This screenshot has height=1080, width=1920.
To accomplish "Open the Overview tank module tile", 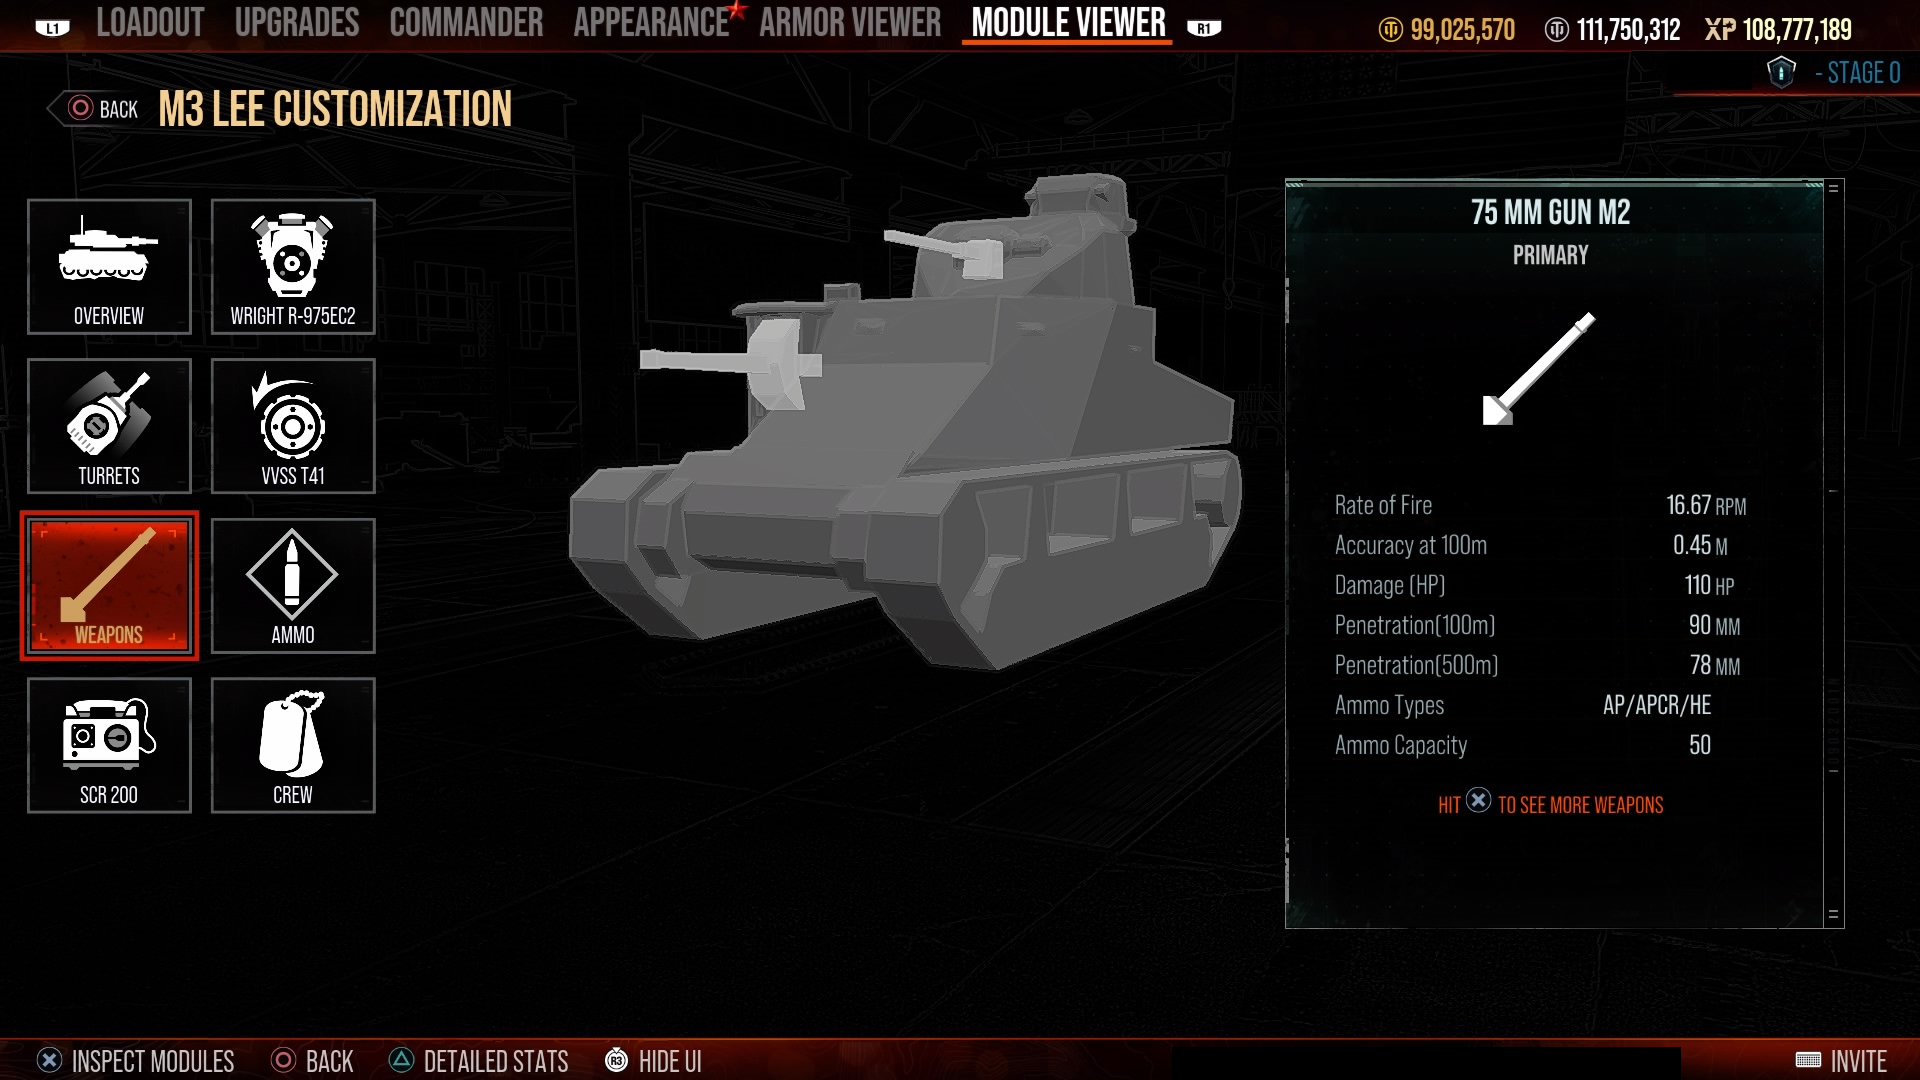I will pyautogui.click(x=109, y=266).
